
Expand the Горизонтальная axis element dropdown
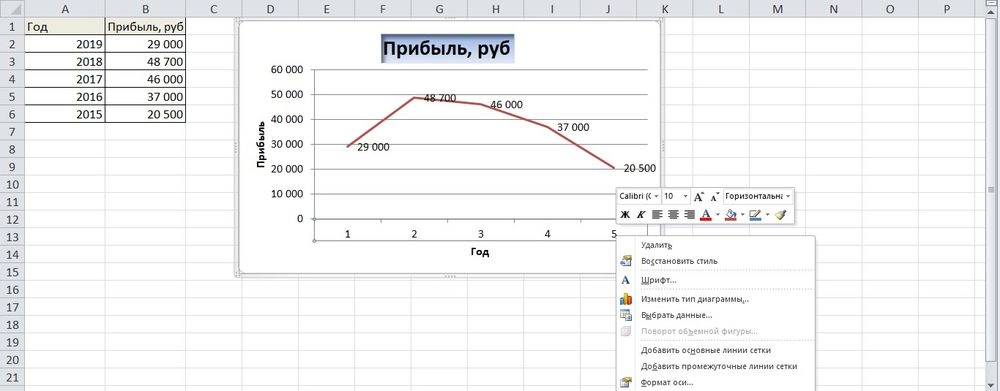click(x=788, y=196)
